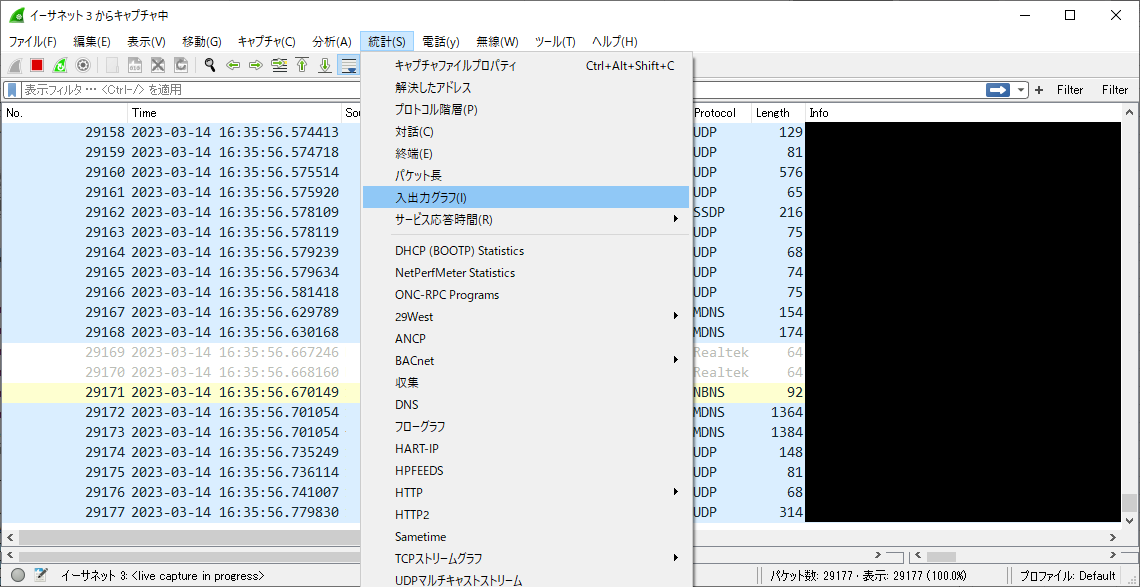Open display filter history dropdown arrow
This screenshot has width=1140, height=587.
click(x=1021, y=90)
